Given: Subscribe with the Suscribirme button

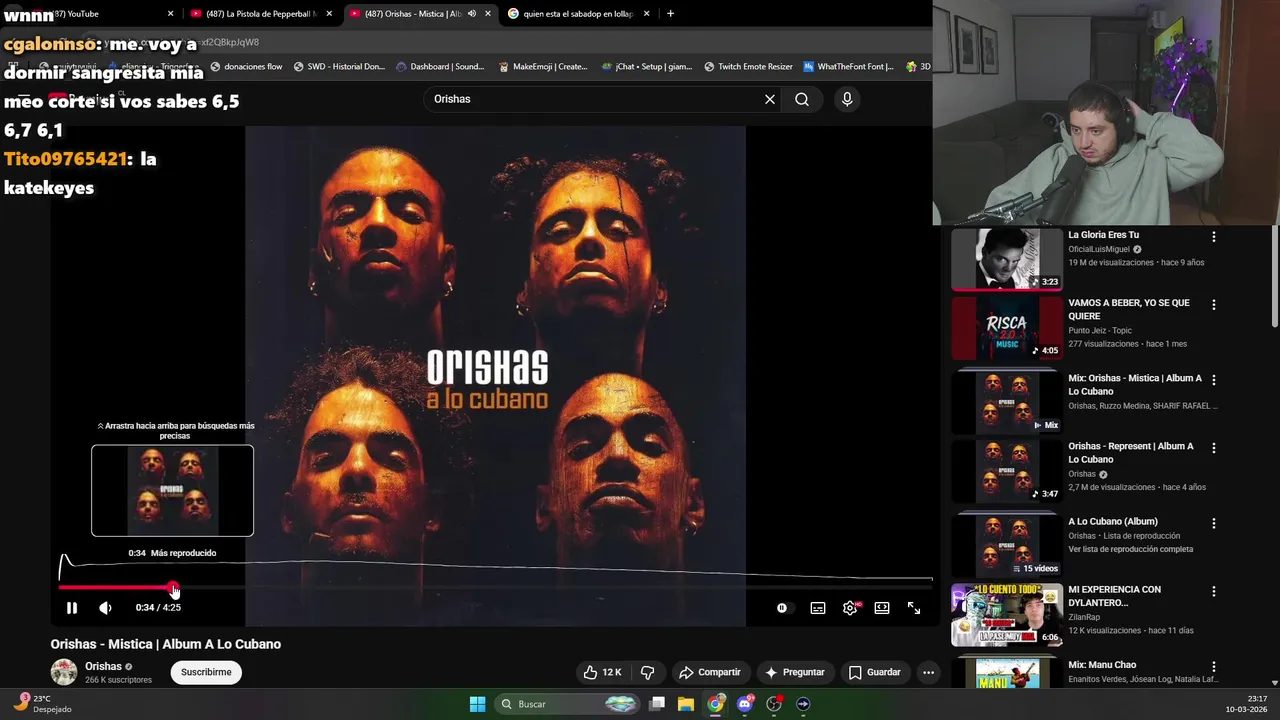Looking at the screenshot, I should pyautogui.click(x=206, y=672).
